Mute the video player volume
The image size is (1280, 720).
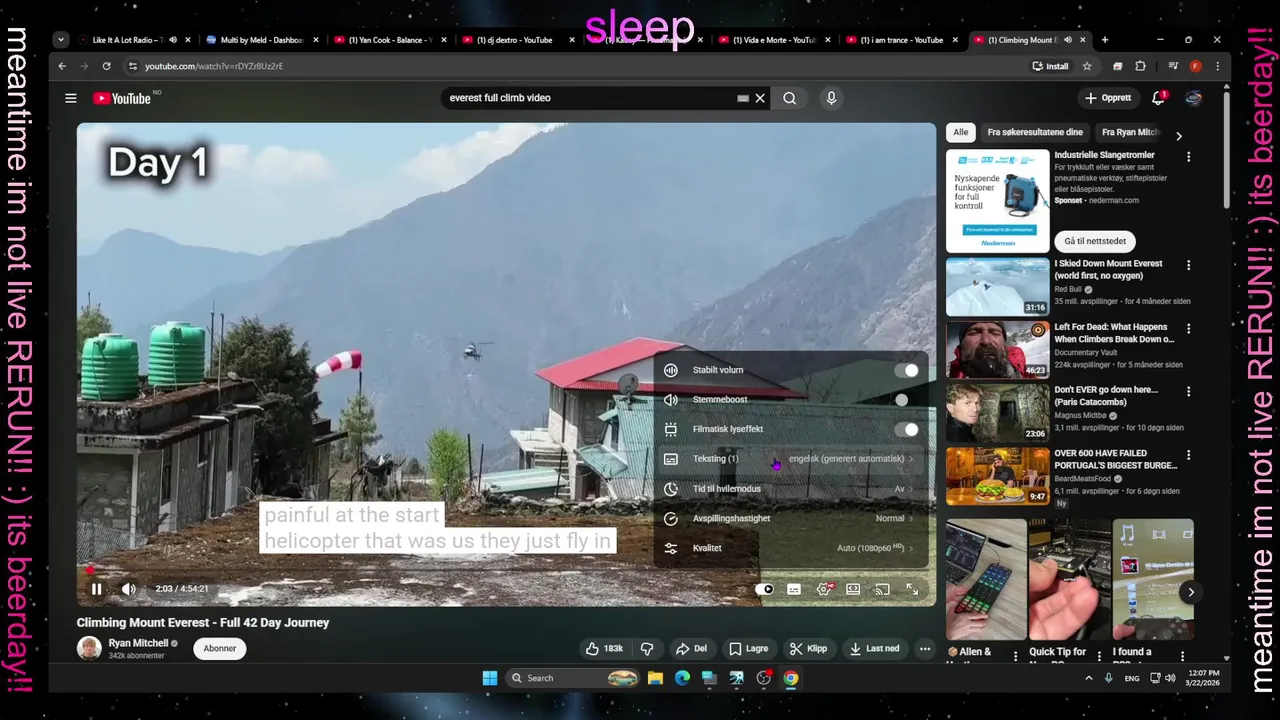pyautogui.click(x=129, y=589)
